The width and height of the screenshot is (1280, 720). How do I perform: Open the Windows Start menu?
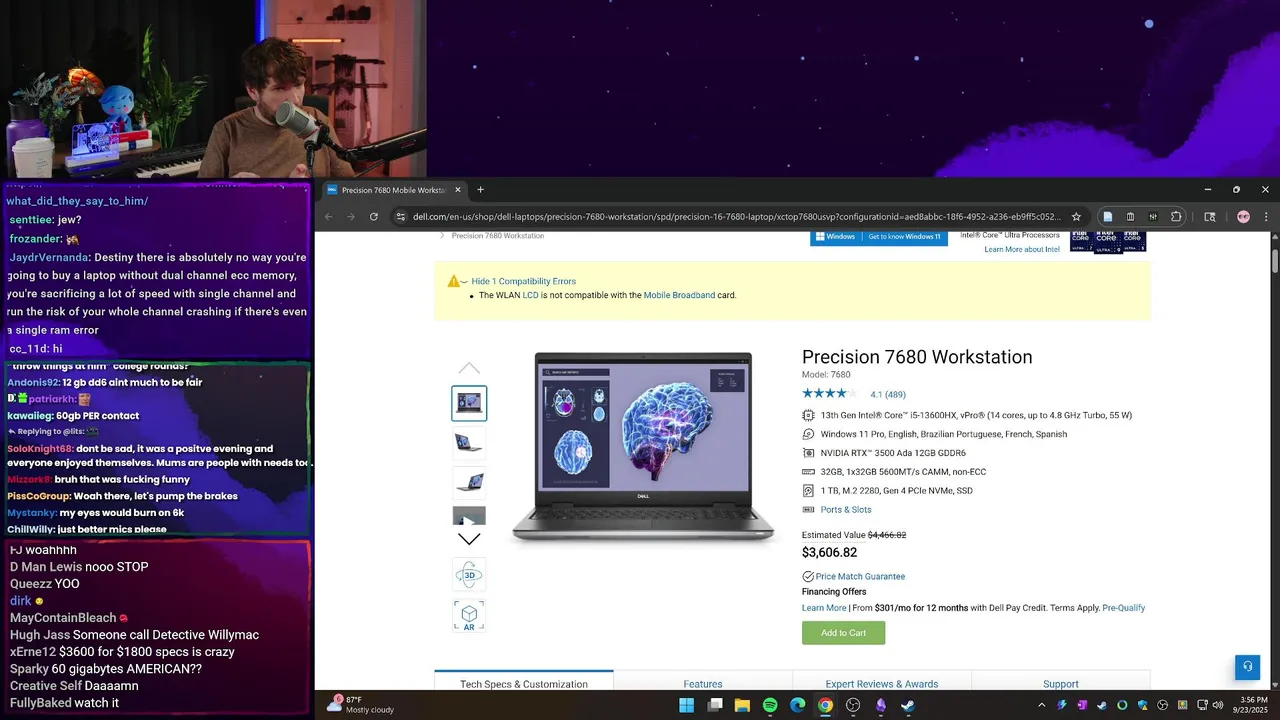(x=687, y=705)
